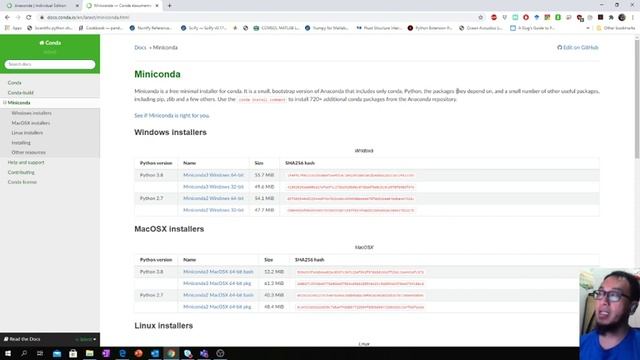The height and width of the screenshot is (360, 640).
Task: Click the address bar URL
Action: pos(88,18)
